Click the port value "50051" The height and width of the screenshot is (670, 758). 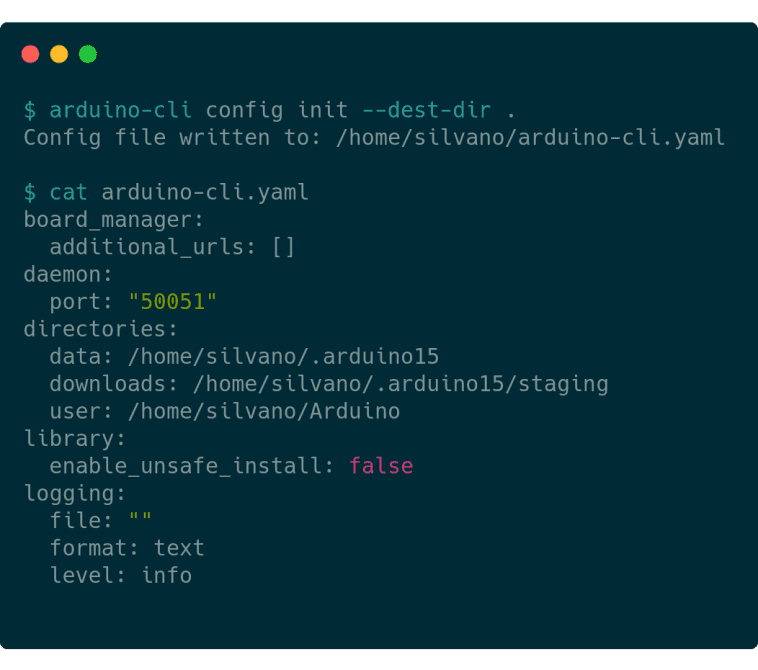pyautogui.click(x=173, y=302)
